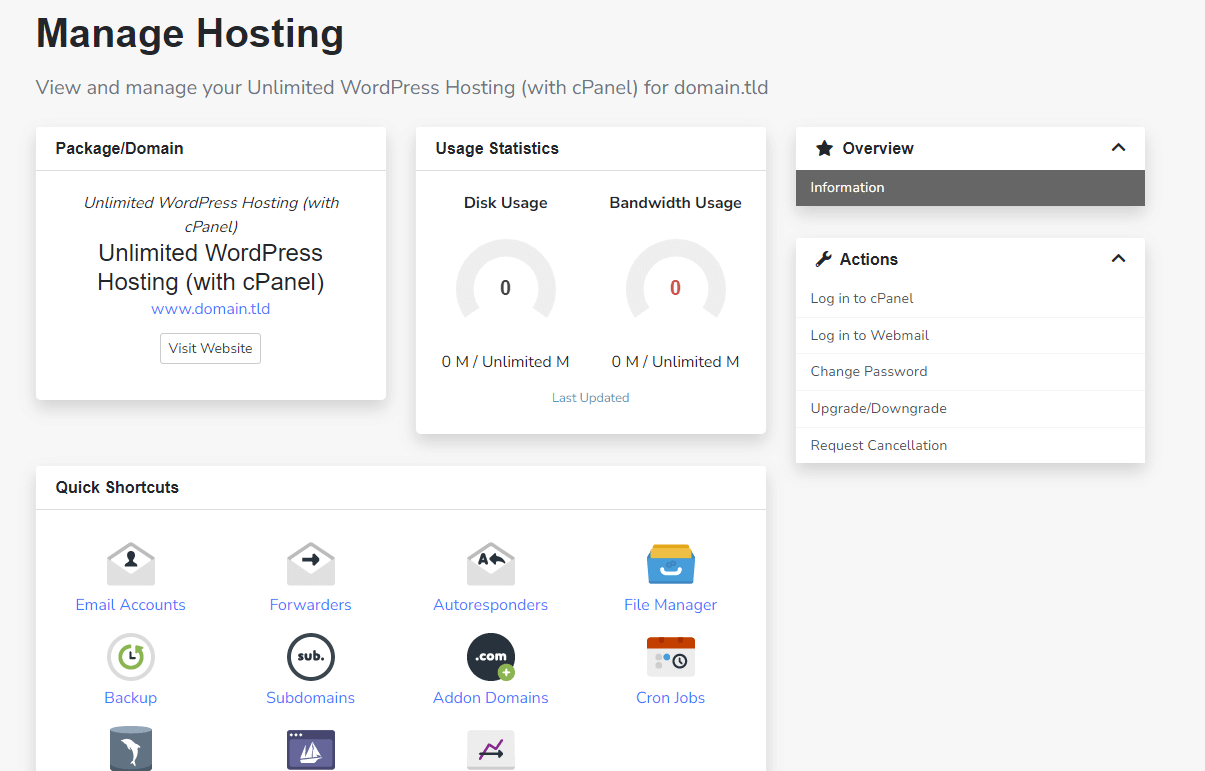Click the Visit Website button

click(210, 348)
